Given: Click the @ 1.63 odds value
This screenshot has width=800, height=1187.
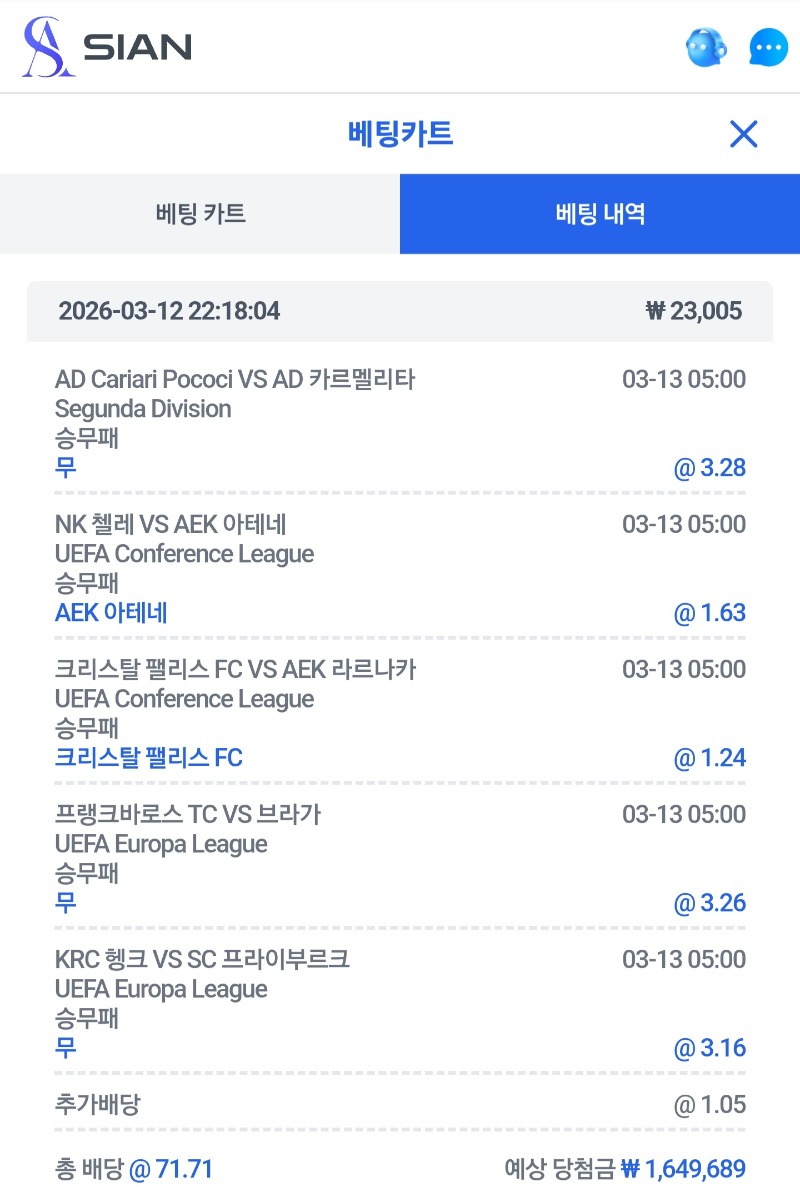Looking at the screenshot, I should tap(710, 613).
